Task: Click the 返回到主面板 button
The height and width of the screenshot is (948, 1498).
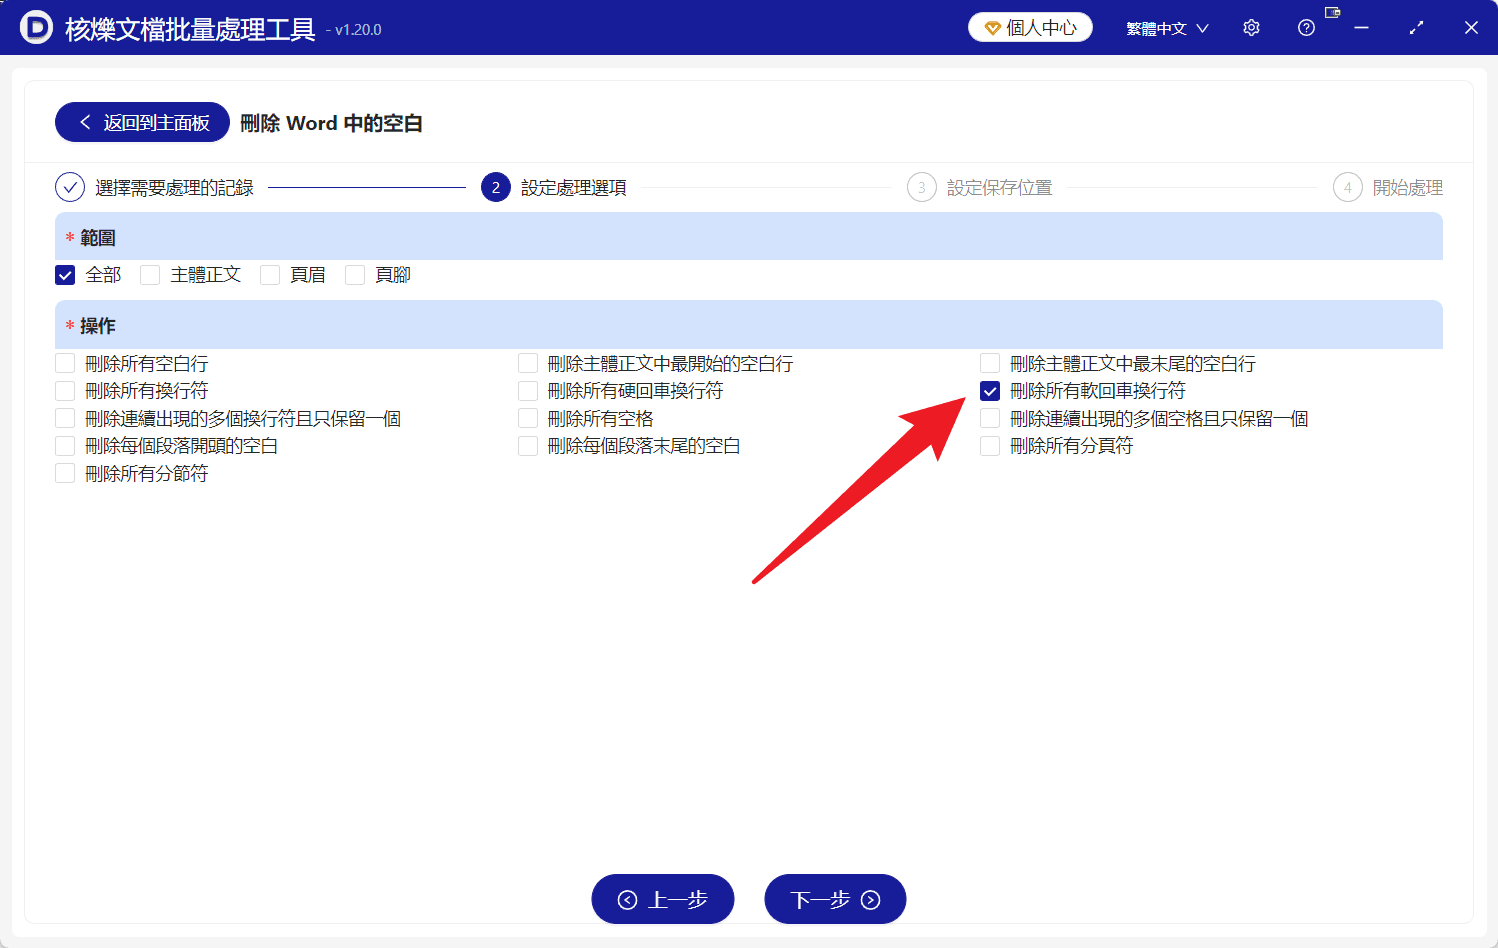Action: (141, 122)
